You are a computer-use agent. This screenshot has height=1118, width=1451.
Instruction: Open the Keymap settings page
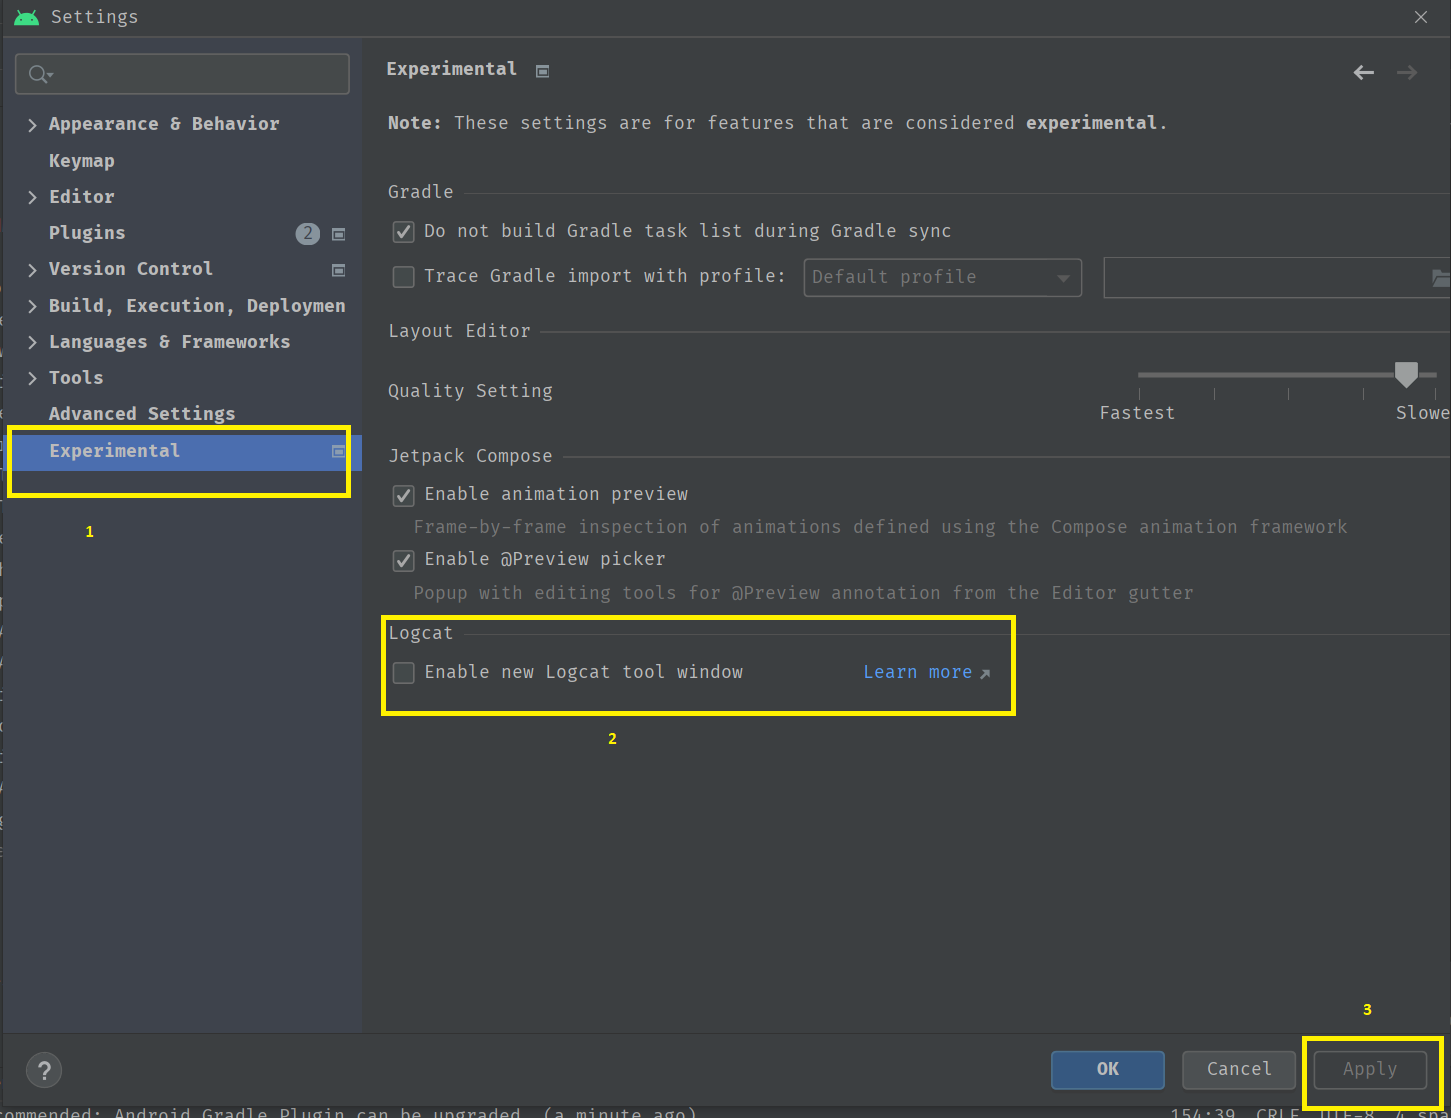(82, 161)
